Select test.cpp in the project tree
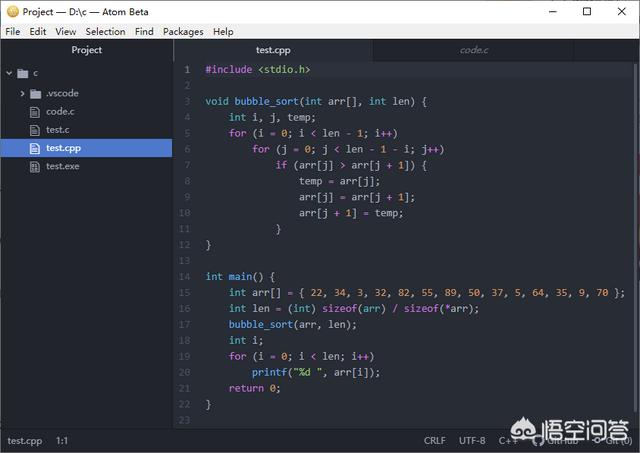The image size is (640, 453). 86,148
